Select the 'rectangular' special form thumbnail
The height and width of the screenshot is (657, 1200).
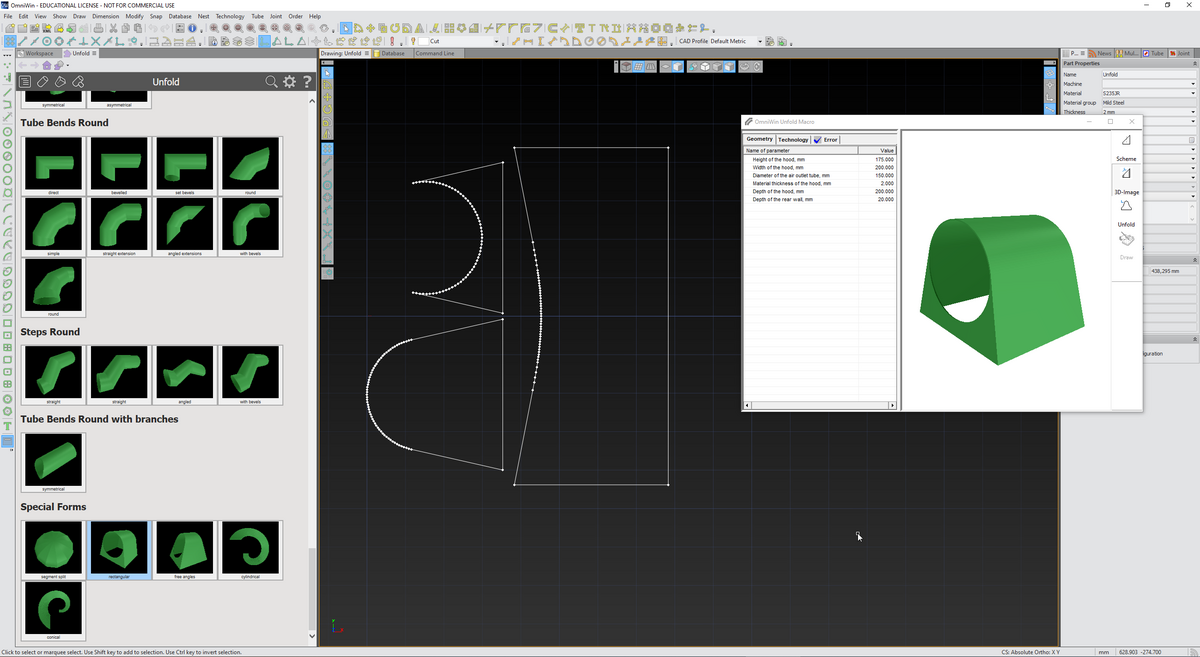[119, 550]
